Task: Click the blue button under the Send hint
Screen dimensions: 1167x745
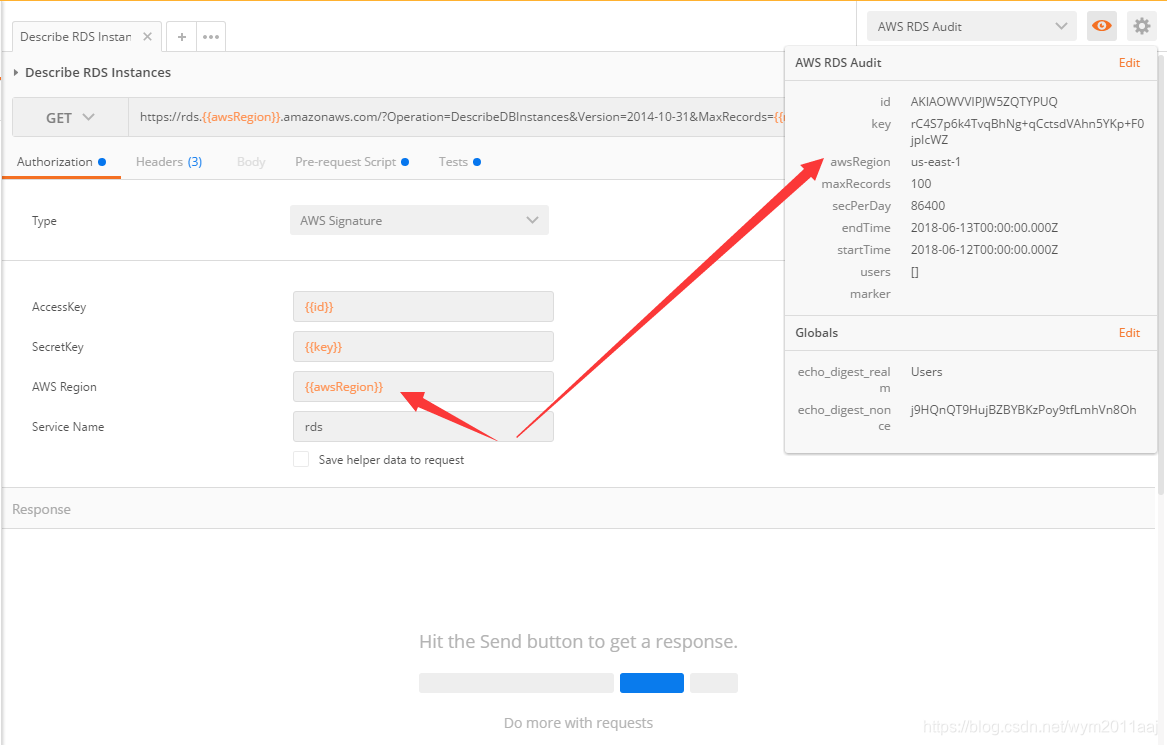Action: (651, 682)
